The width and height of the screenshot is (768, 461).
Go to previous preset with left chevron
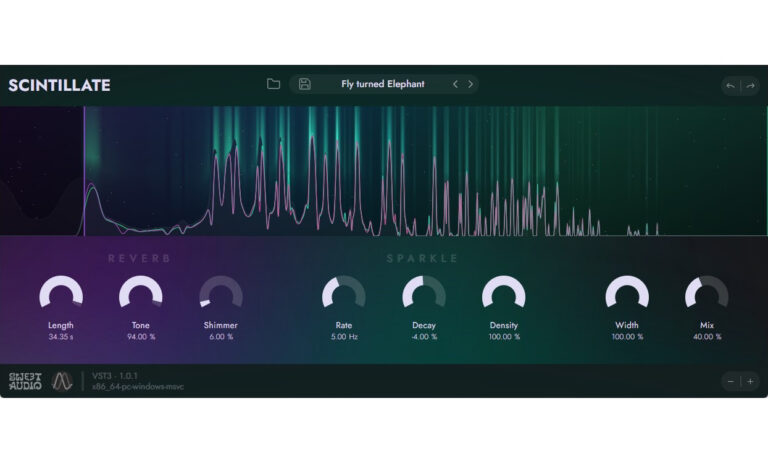point(455,84)
